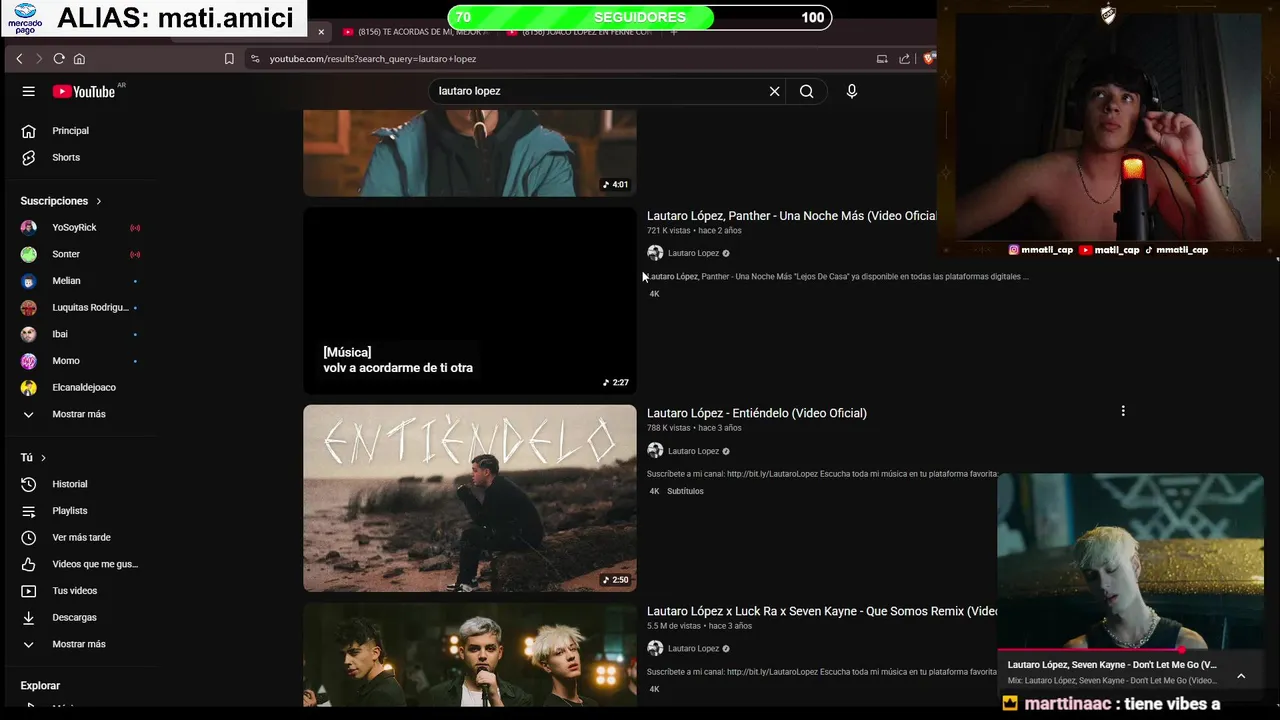Click the browser address bar URL
1280x720 pixels.
click(373, 59)
